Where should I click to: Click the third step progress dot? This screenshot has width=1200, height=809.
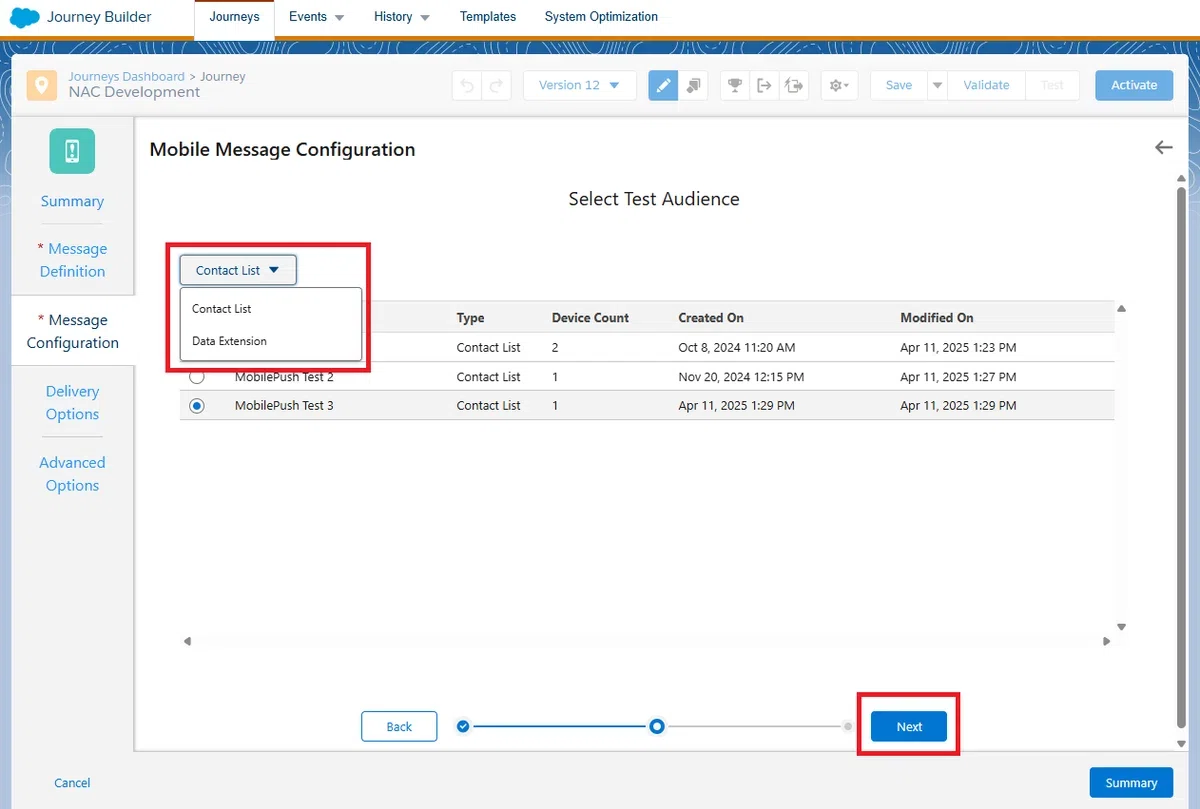tap(848, 727)
